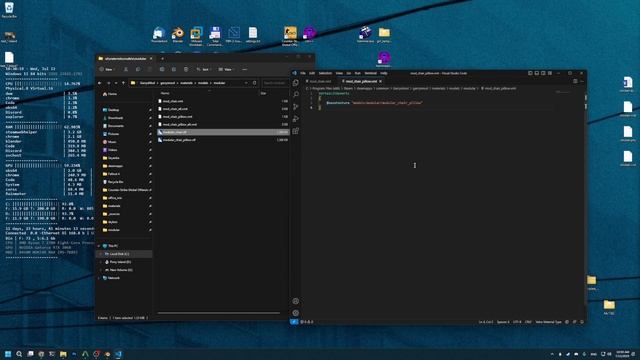Open the Sort dropdown in File Explorer
This screenshot has height=360, width=640.
coord(204,70)
